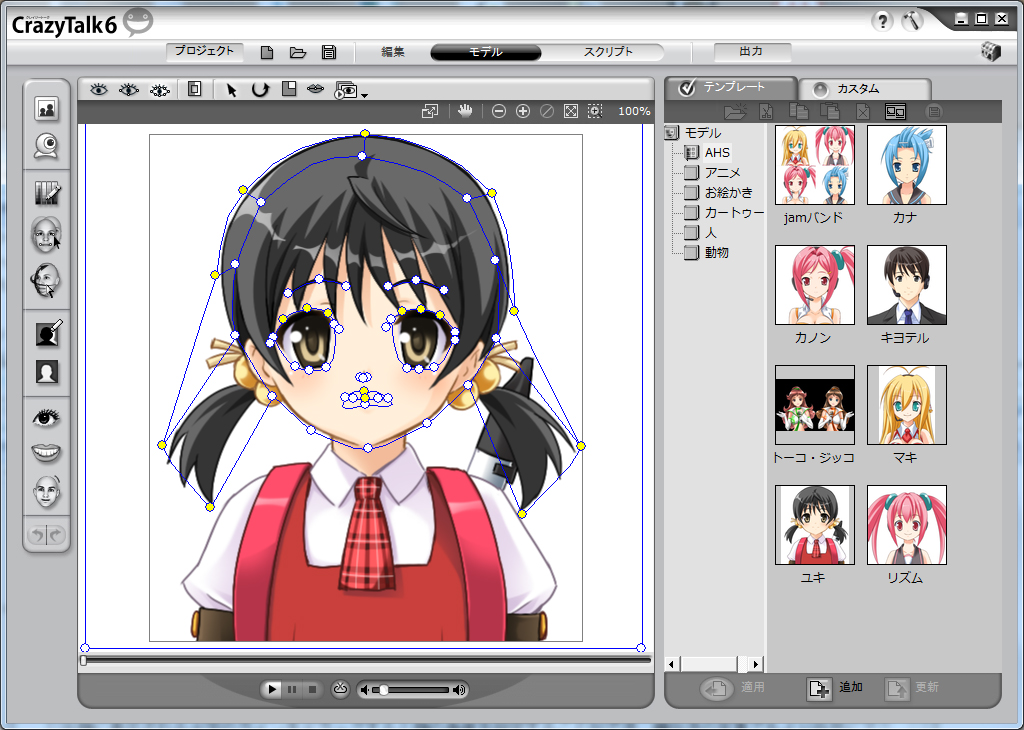The image size is (1024, 730).
Task: Click the thumbnail view mode icon
Action: pos(895,112)
